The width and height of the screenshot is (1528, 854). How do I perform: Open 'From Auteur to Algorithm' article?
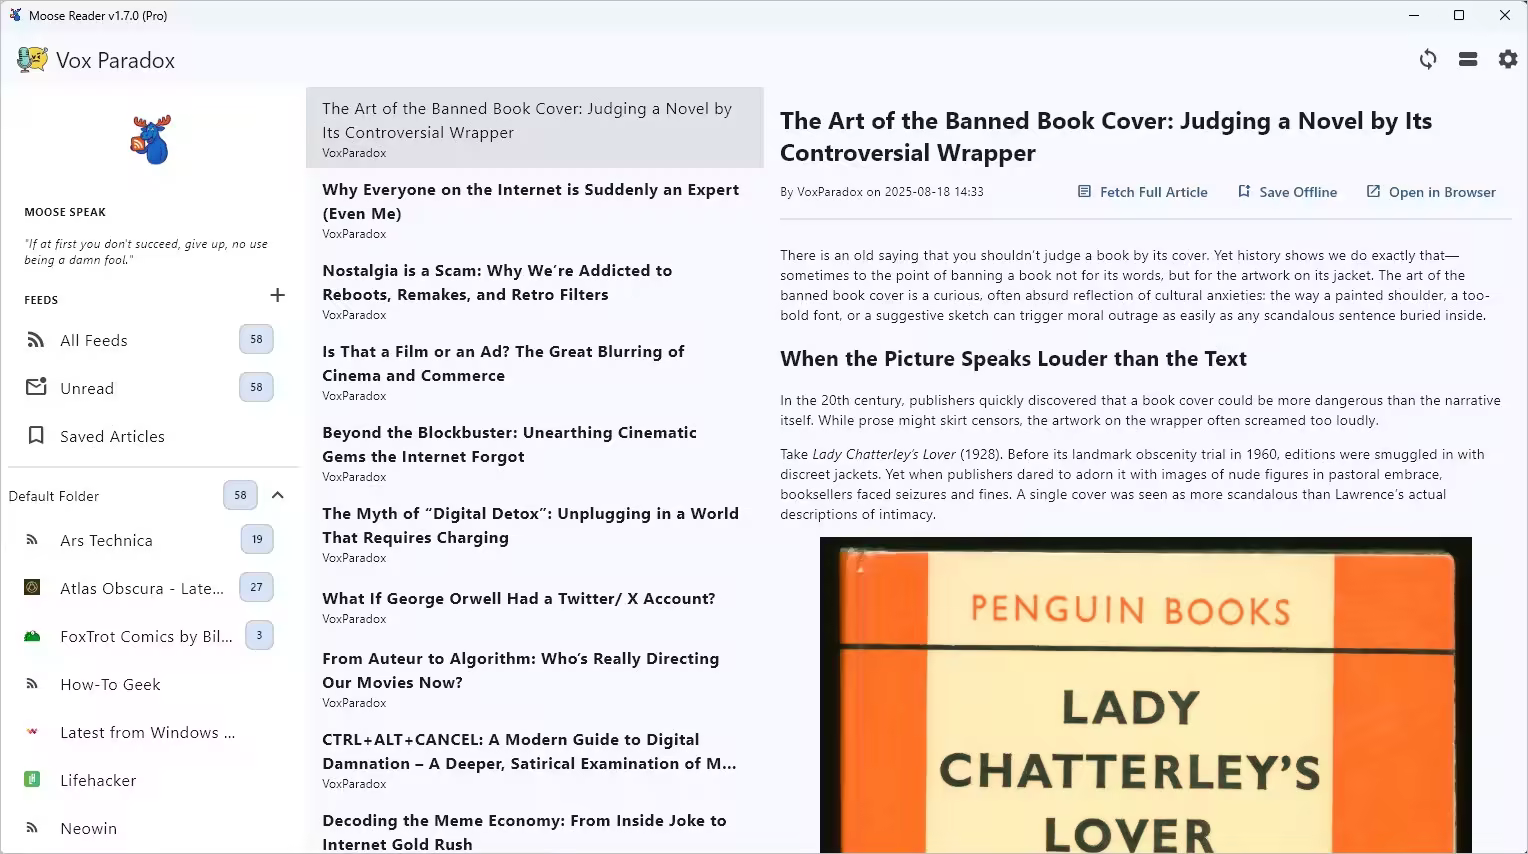click(x=535, y=678)
